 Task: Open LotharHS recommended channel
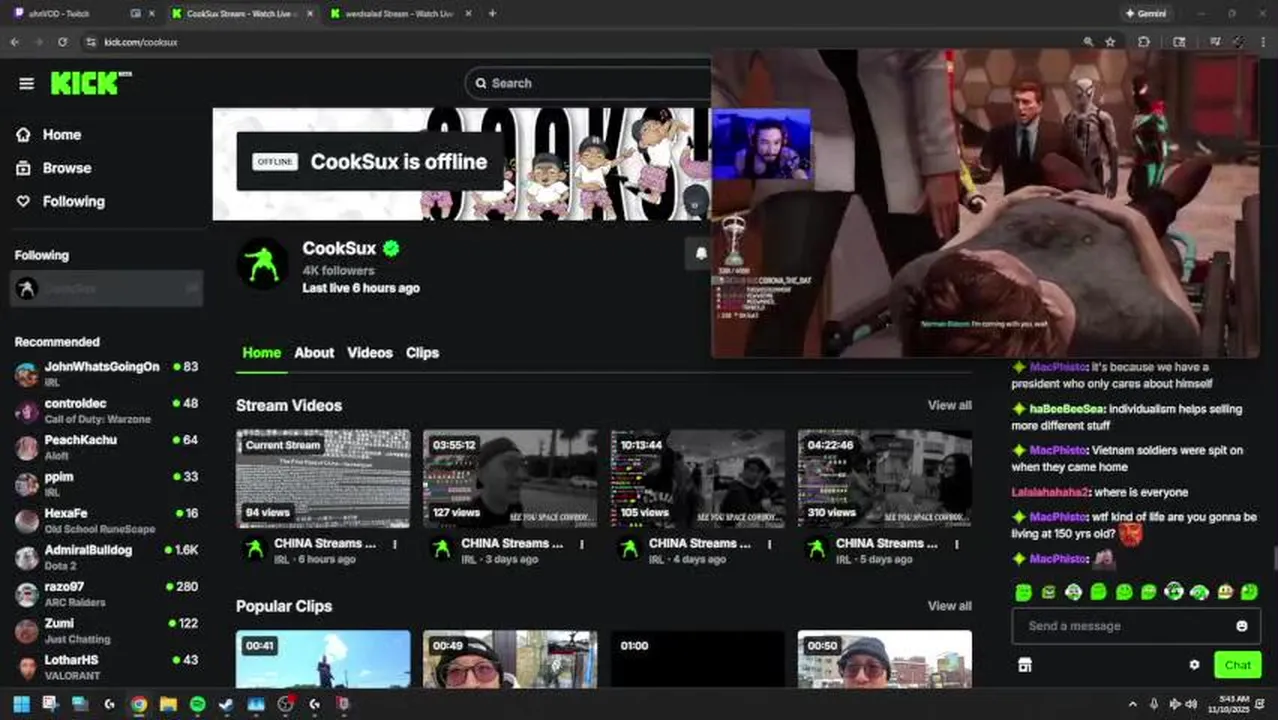(106, 667)
